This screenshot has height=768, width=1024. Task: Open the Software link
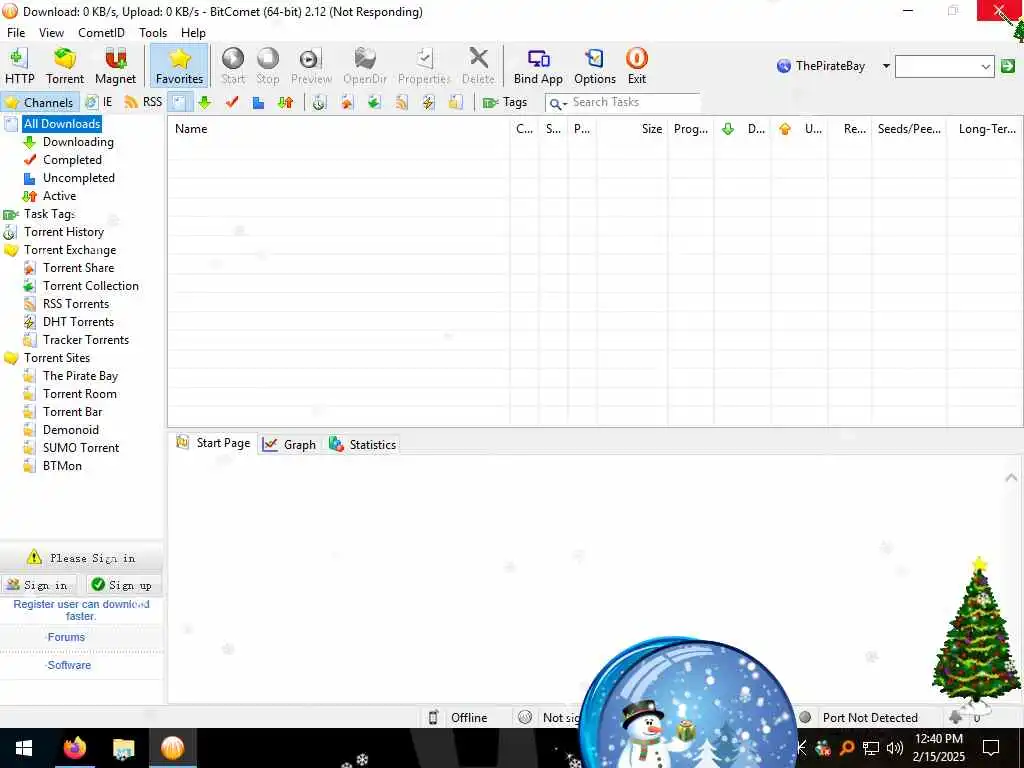point(69,665)
